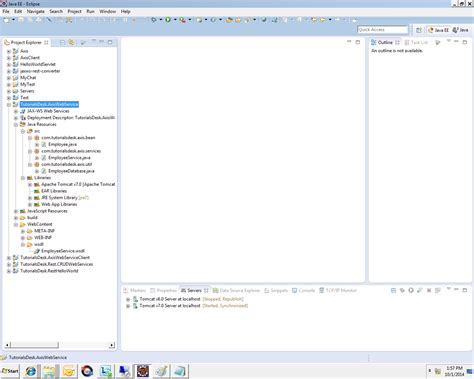Switch to the Markers tab

pyautogui.click(x=135, y=290)
